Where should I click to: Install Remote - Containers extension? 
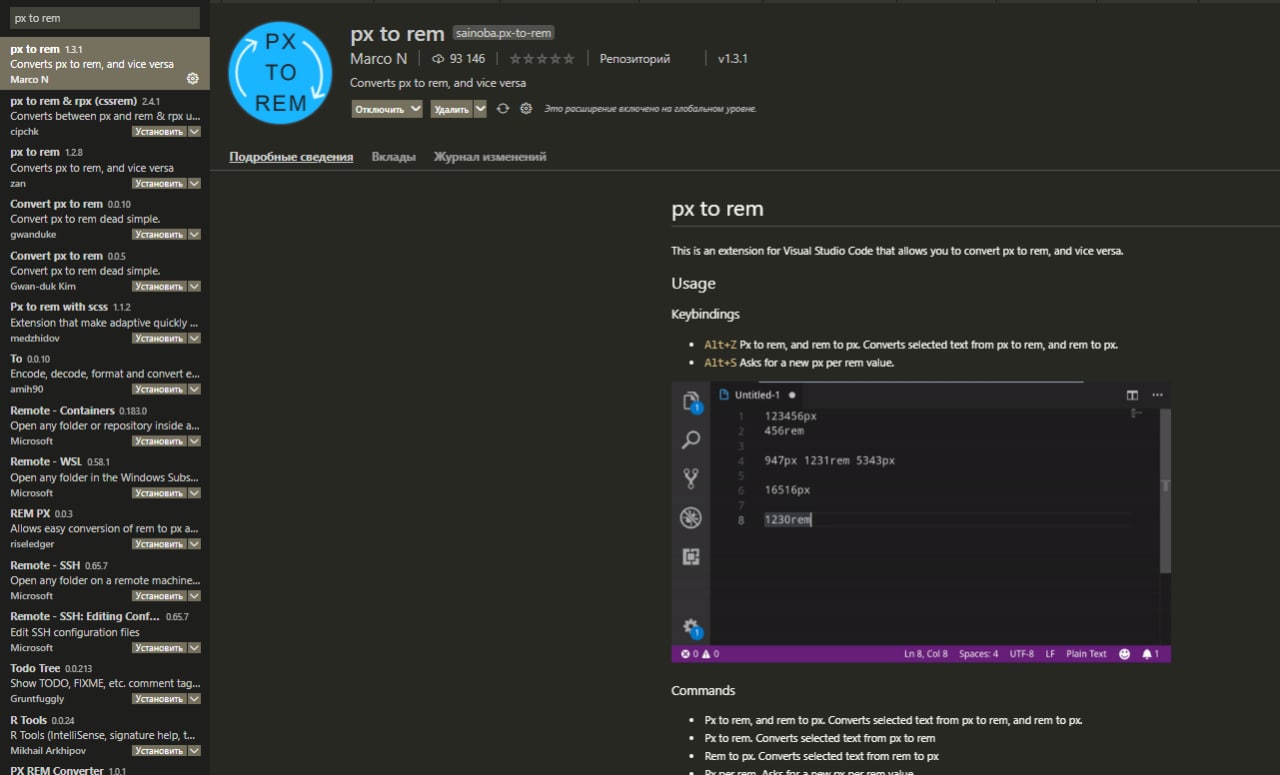[x=159, y=441]
